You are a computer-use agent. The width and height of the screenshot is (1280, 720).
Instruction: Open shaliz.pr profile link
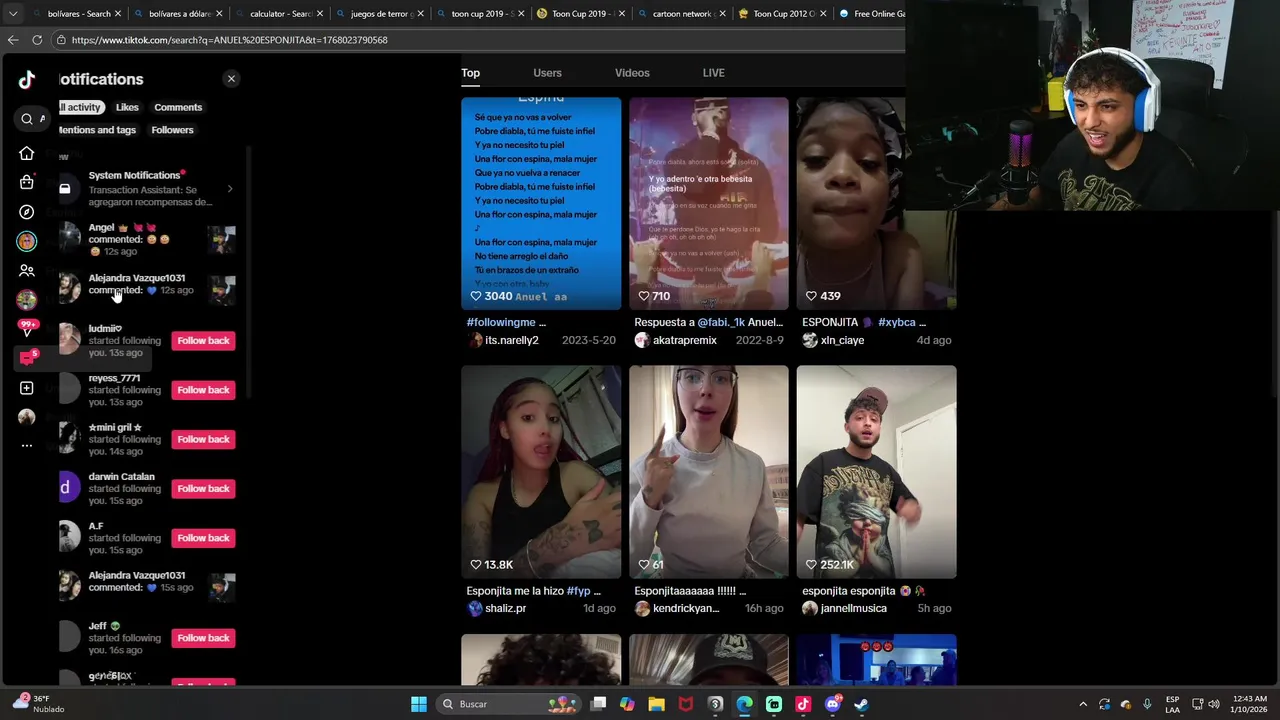[x=505, y=608]
